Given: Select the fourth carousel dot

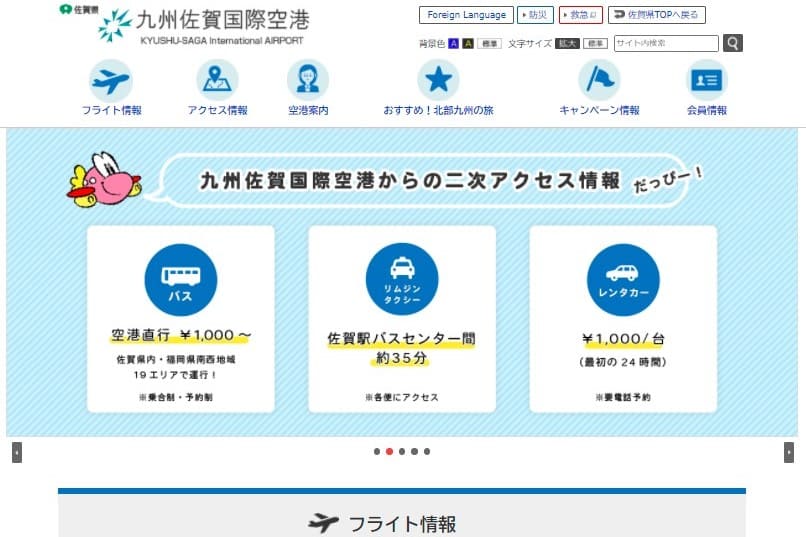Looking at the screenshot, I should (x=414, y=452).
